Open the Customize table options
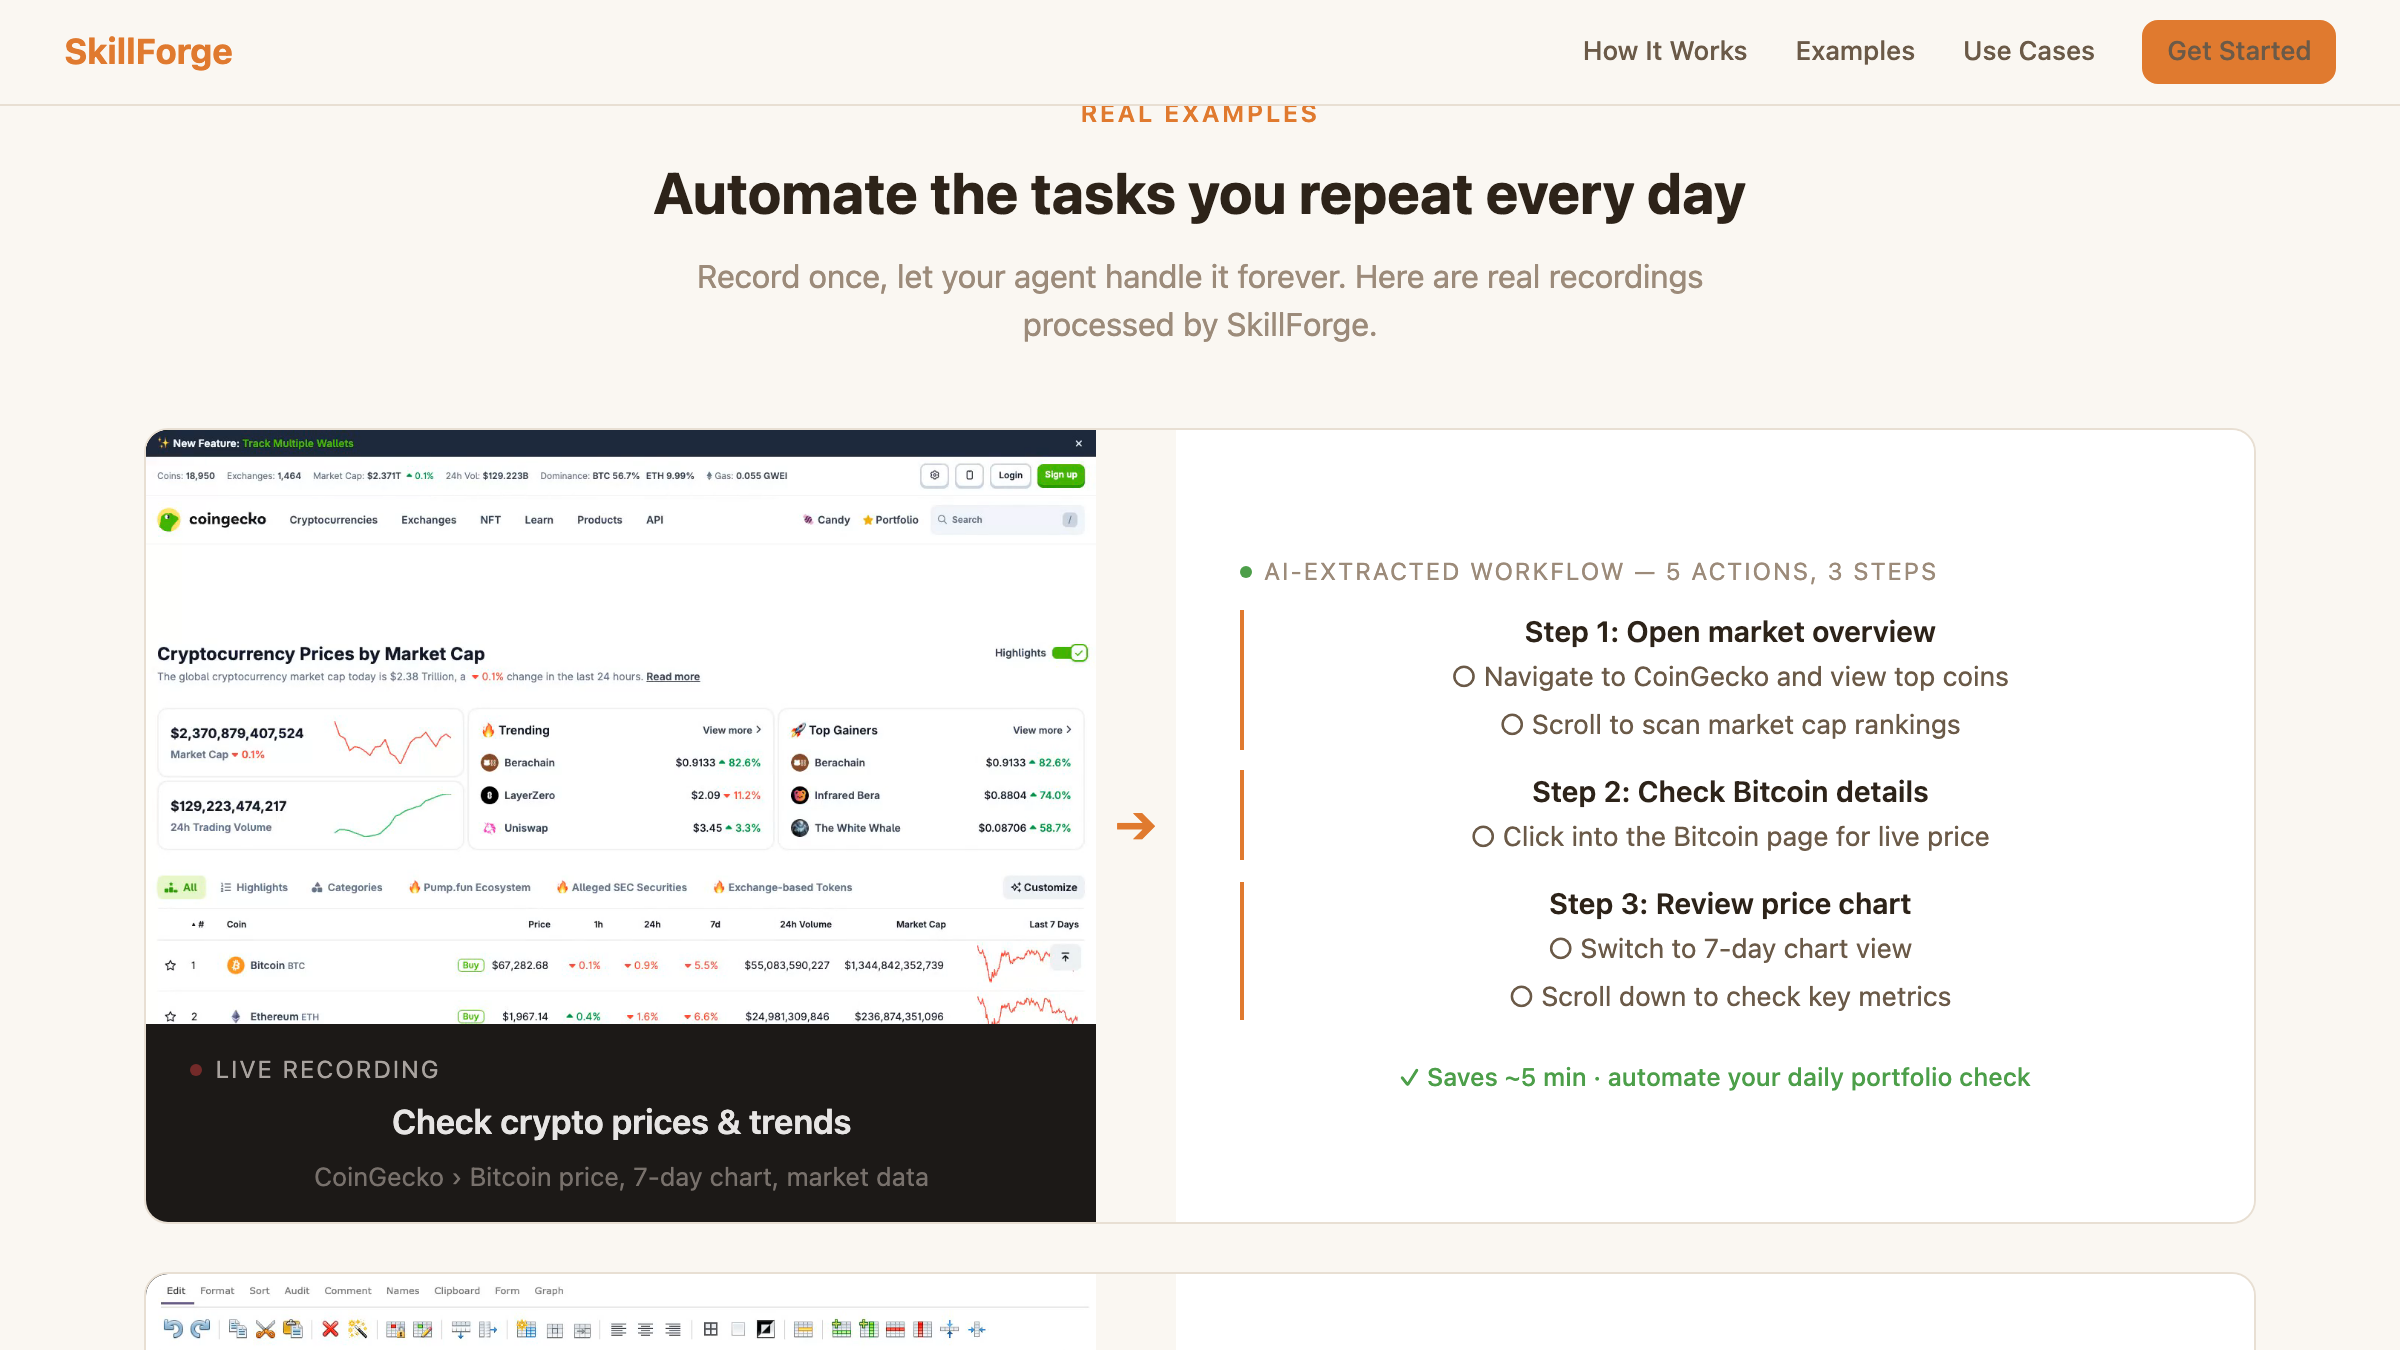The image size is (2400, 1350). [1044, 887]
